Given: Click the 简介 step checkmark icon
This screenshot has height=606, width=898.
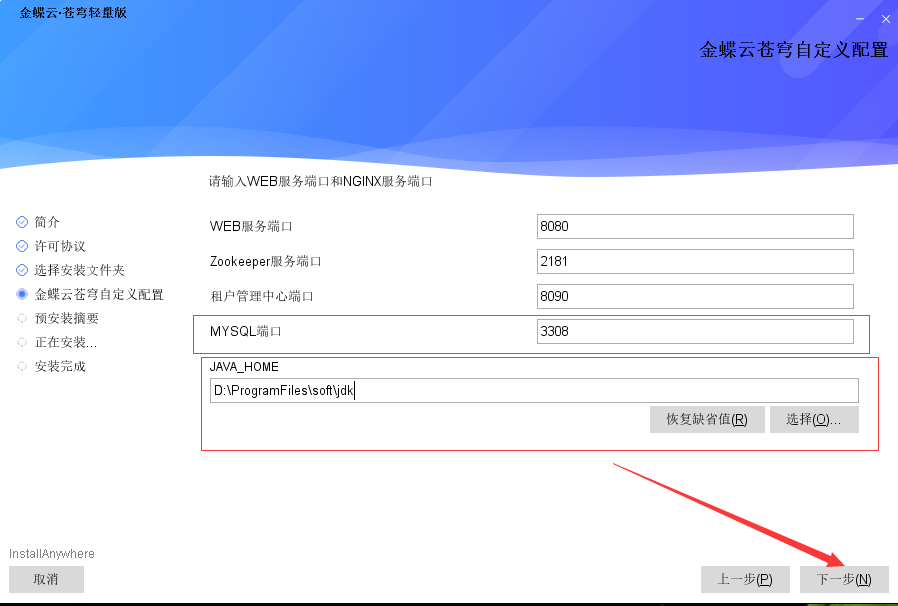Looking at the screenshot, I should [22, 222].
